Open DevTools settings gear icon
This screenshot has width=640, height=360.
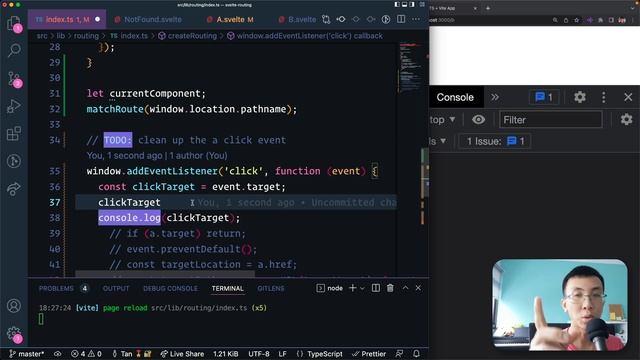coord(580,97)
